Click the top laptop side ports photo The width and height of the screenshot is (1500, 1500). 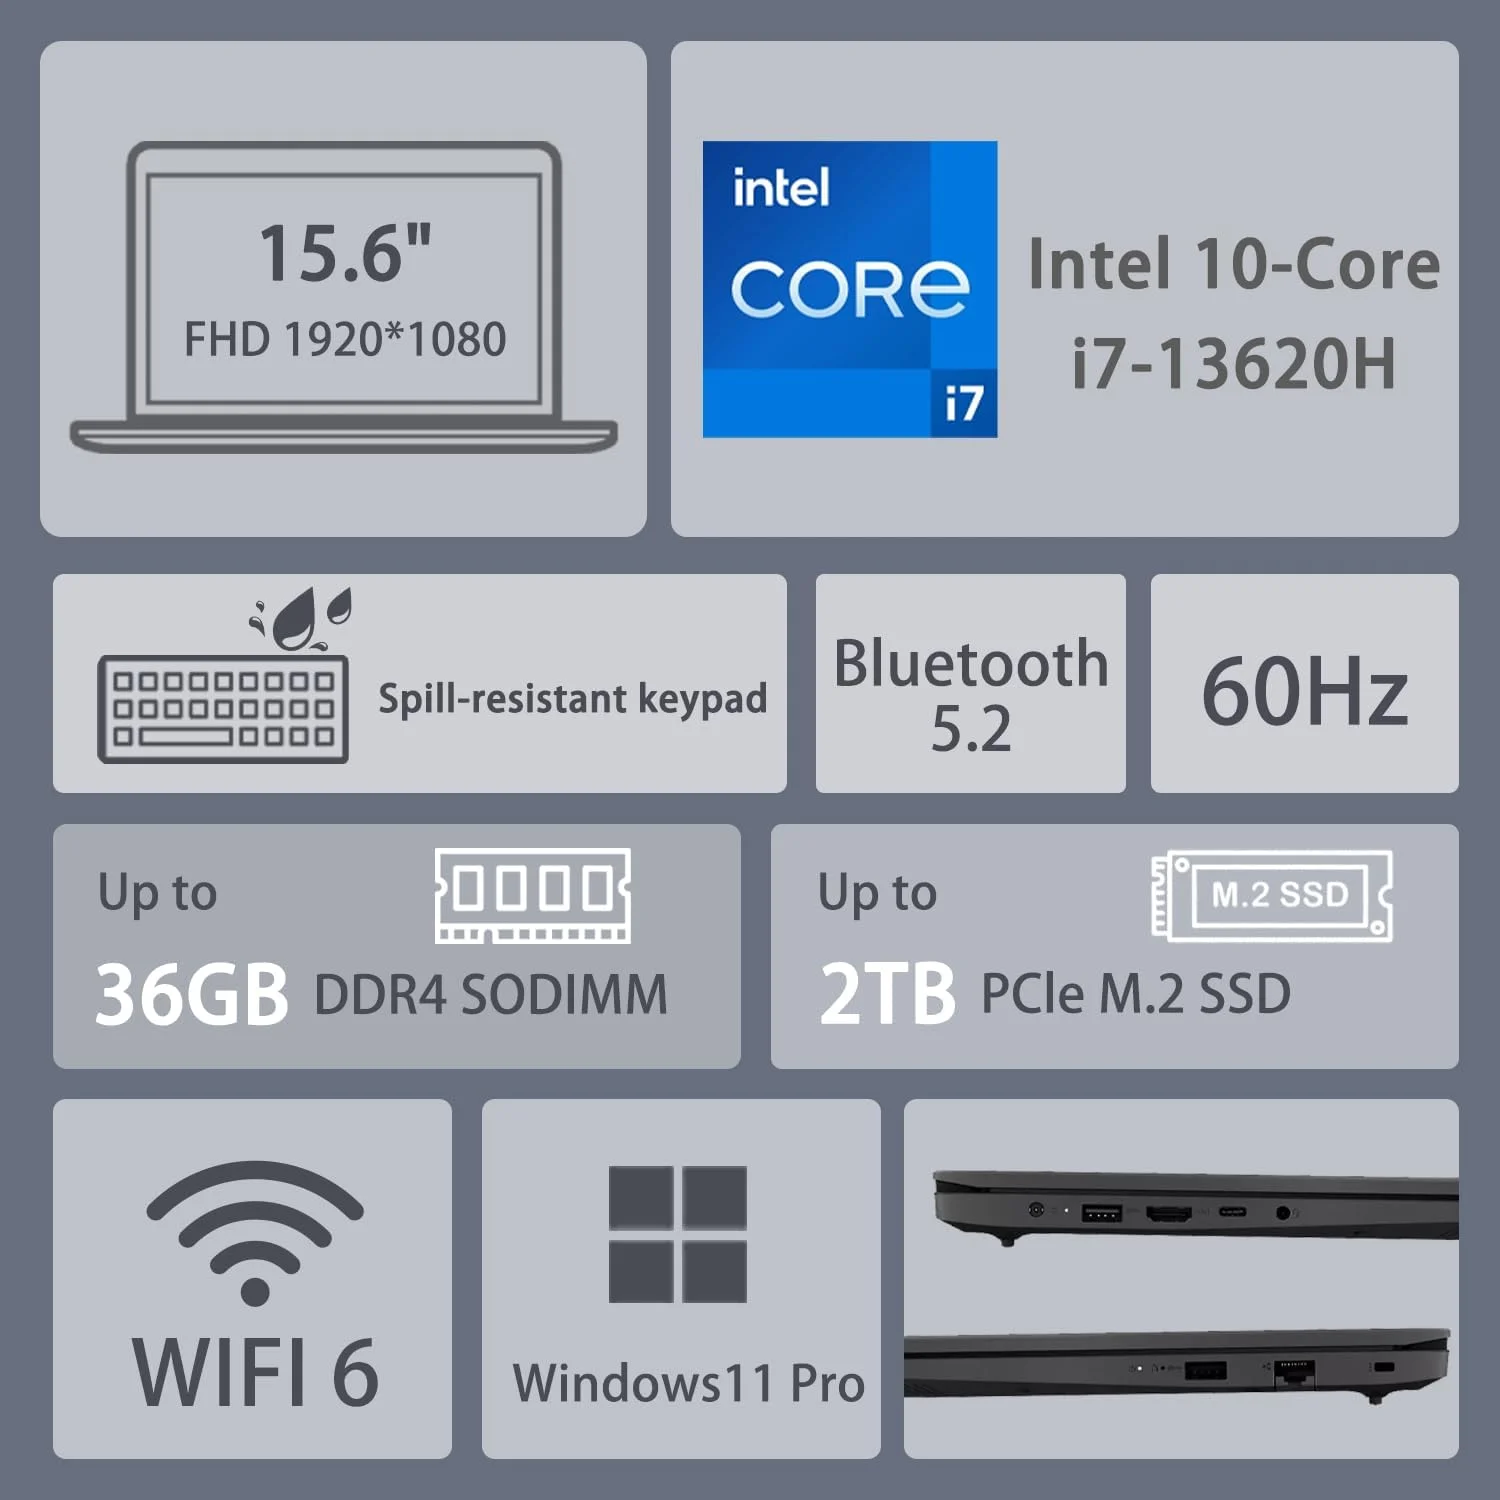click(x=1195, y=1207)
